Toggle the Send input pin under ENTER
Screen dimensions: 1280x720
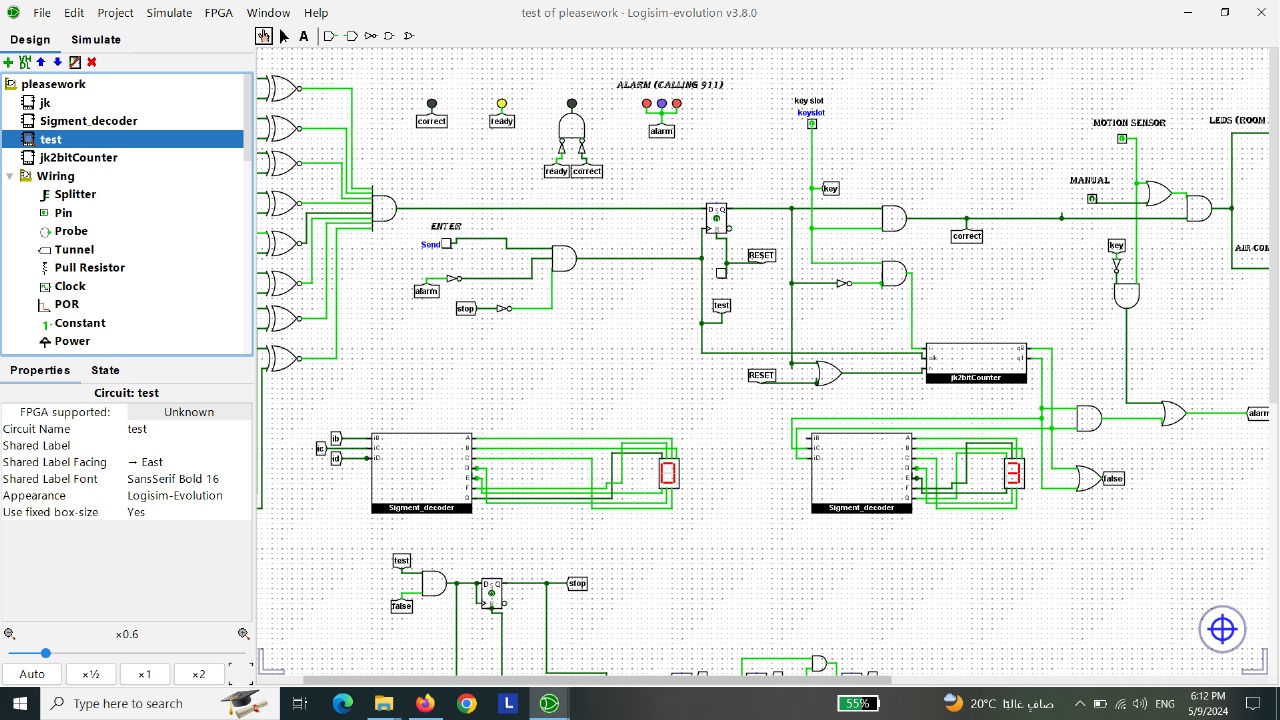tap(447, 244)
